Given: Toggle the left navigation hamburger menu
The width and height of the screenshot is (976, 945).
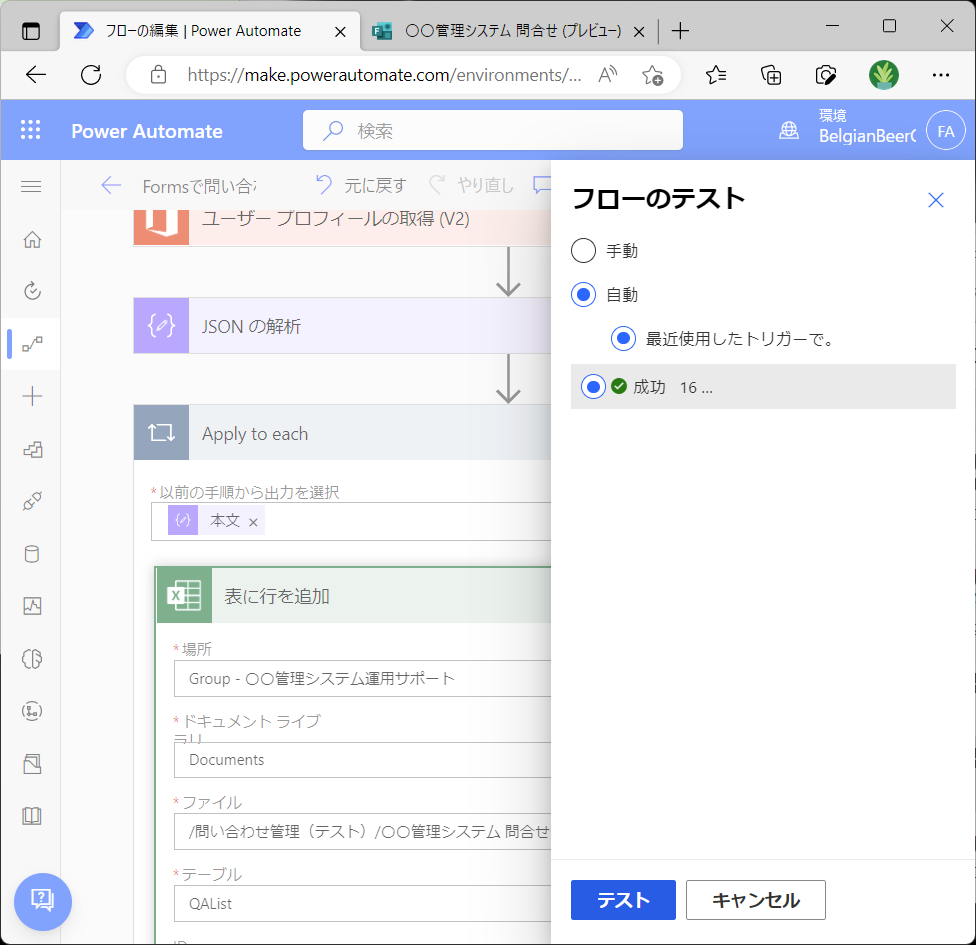Looking at the screenshot, I should tap(31, 186).
